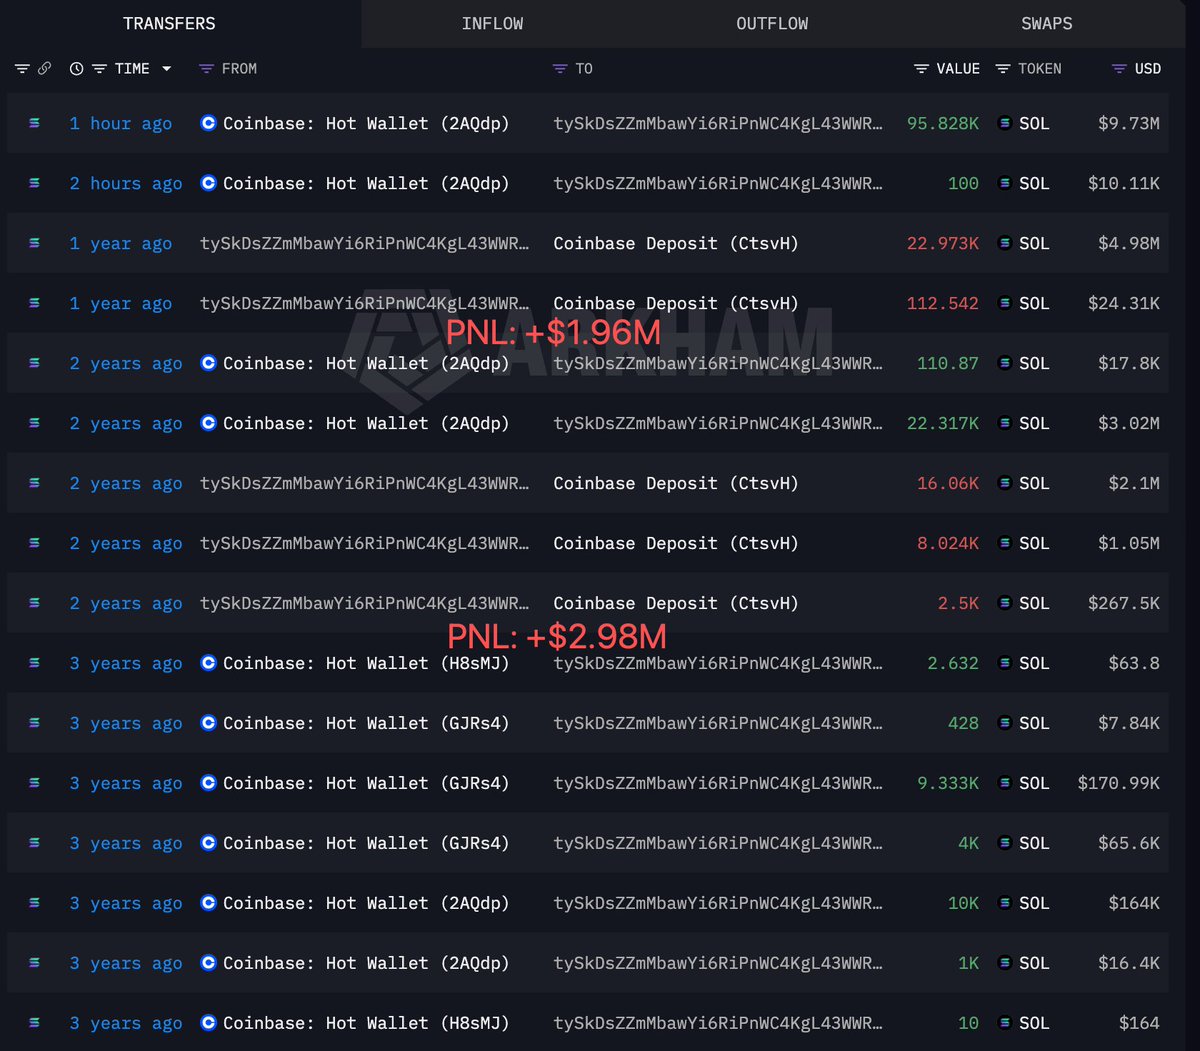Open Coinbase Hot Wallet (H8sMJ) in $164 row
1200x1051 pixels.
366,1024
